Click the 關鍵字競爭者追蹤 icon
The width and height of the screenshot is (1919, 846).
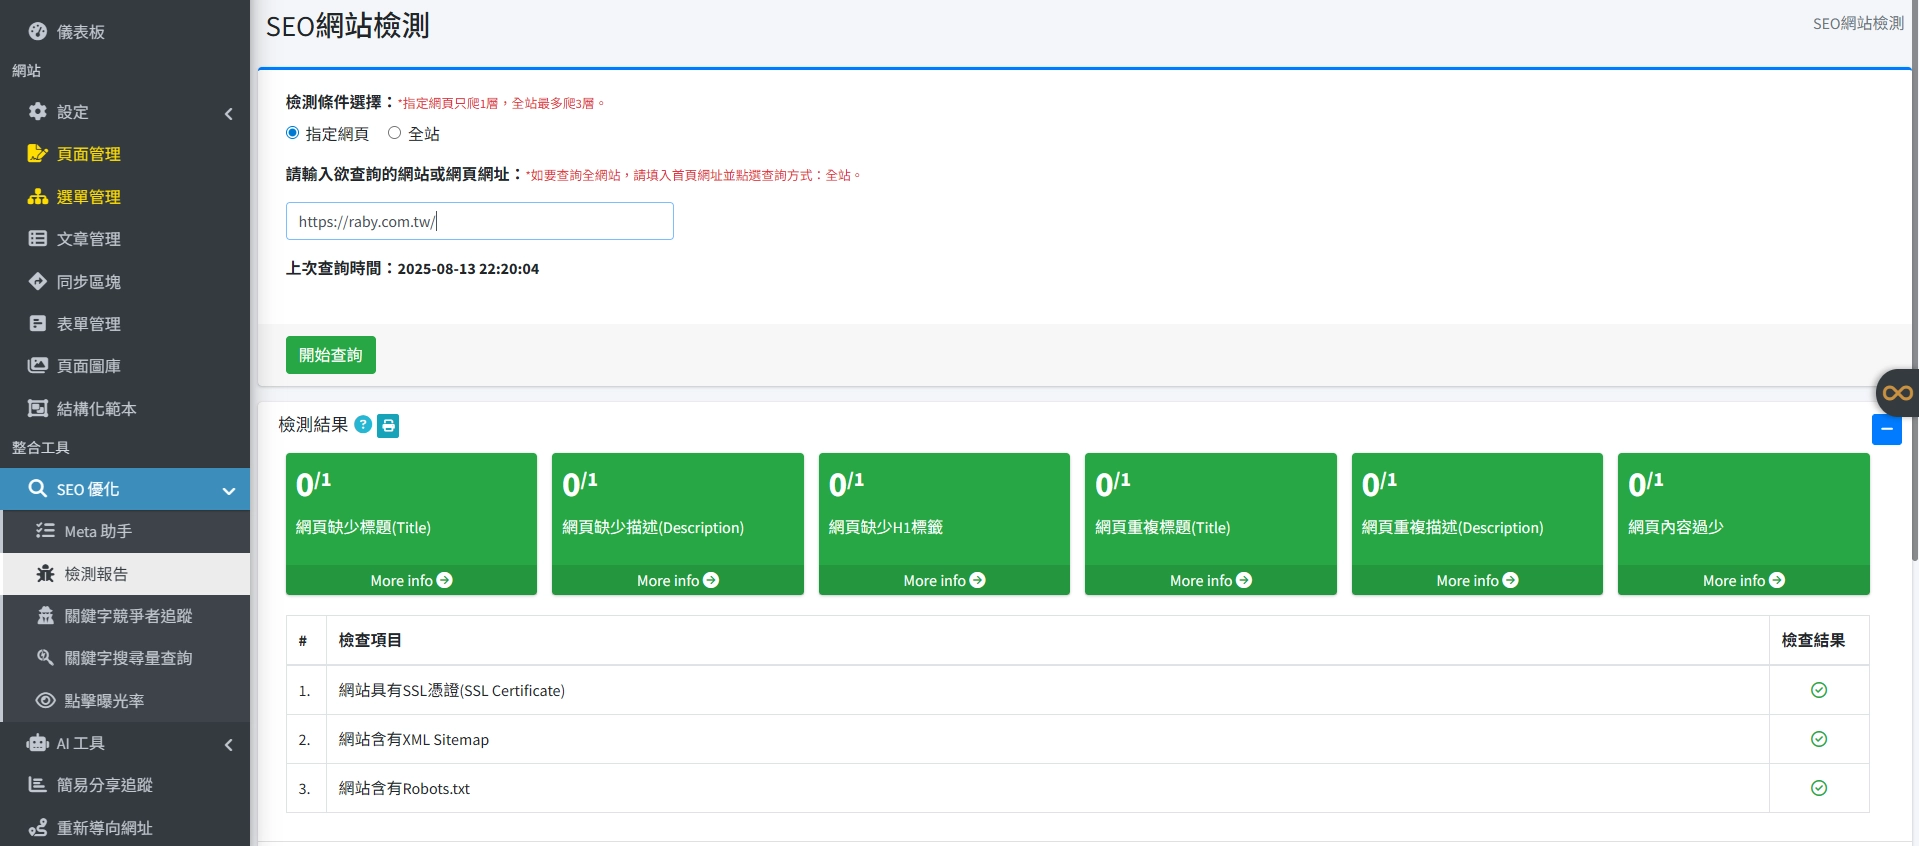[x=46, y=615]
